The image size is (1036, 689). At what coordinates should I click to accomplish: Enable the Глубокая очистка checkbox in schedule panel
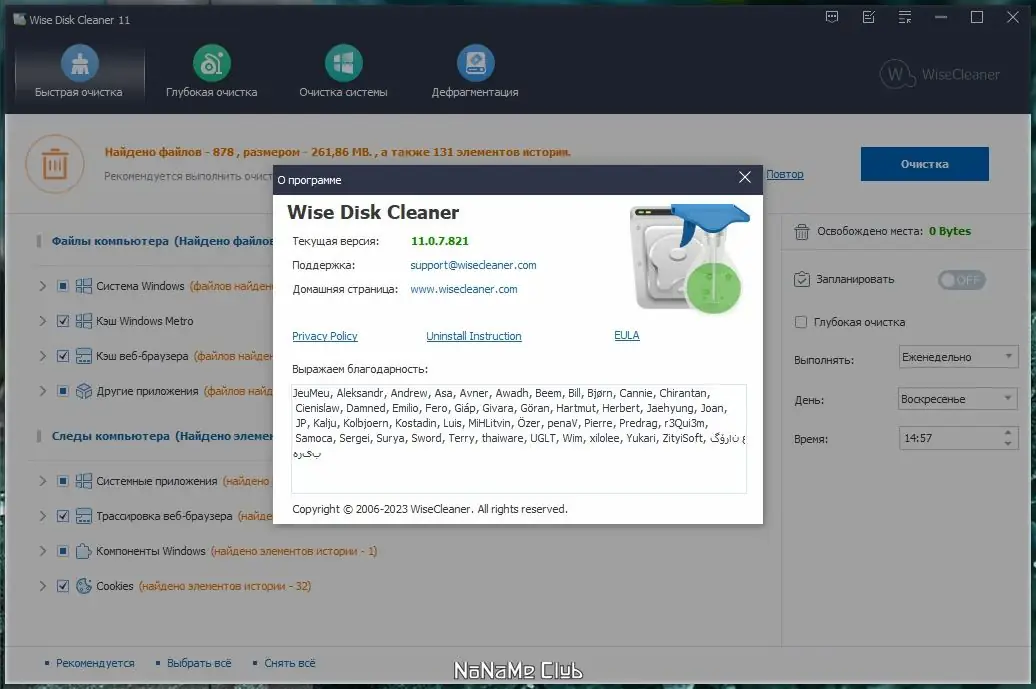pyautogui.click(x=801, y=322)
